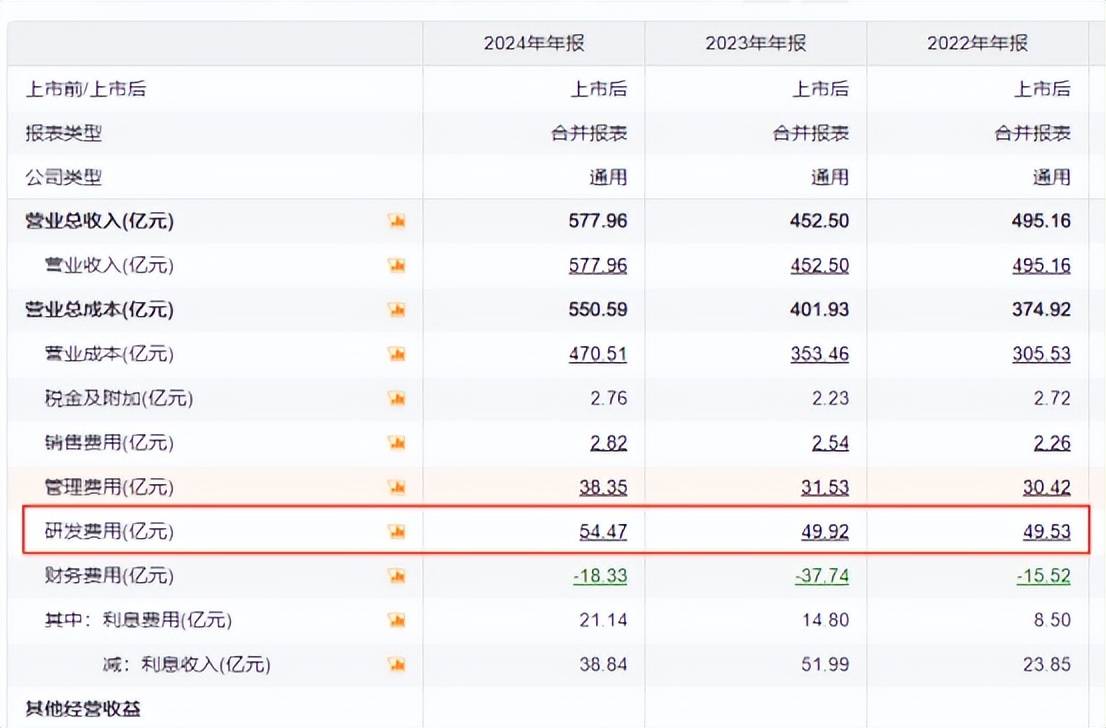Image resolution: width=1106 pixels, height=728 pixels.
Task: Click the 577.96 underlined 营业收入 value
Action: tap(598, 266)
